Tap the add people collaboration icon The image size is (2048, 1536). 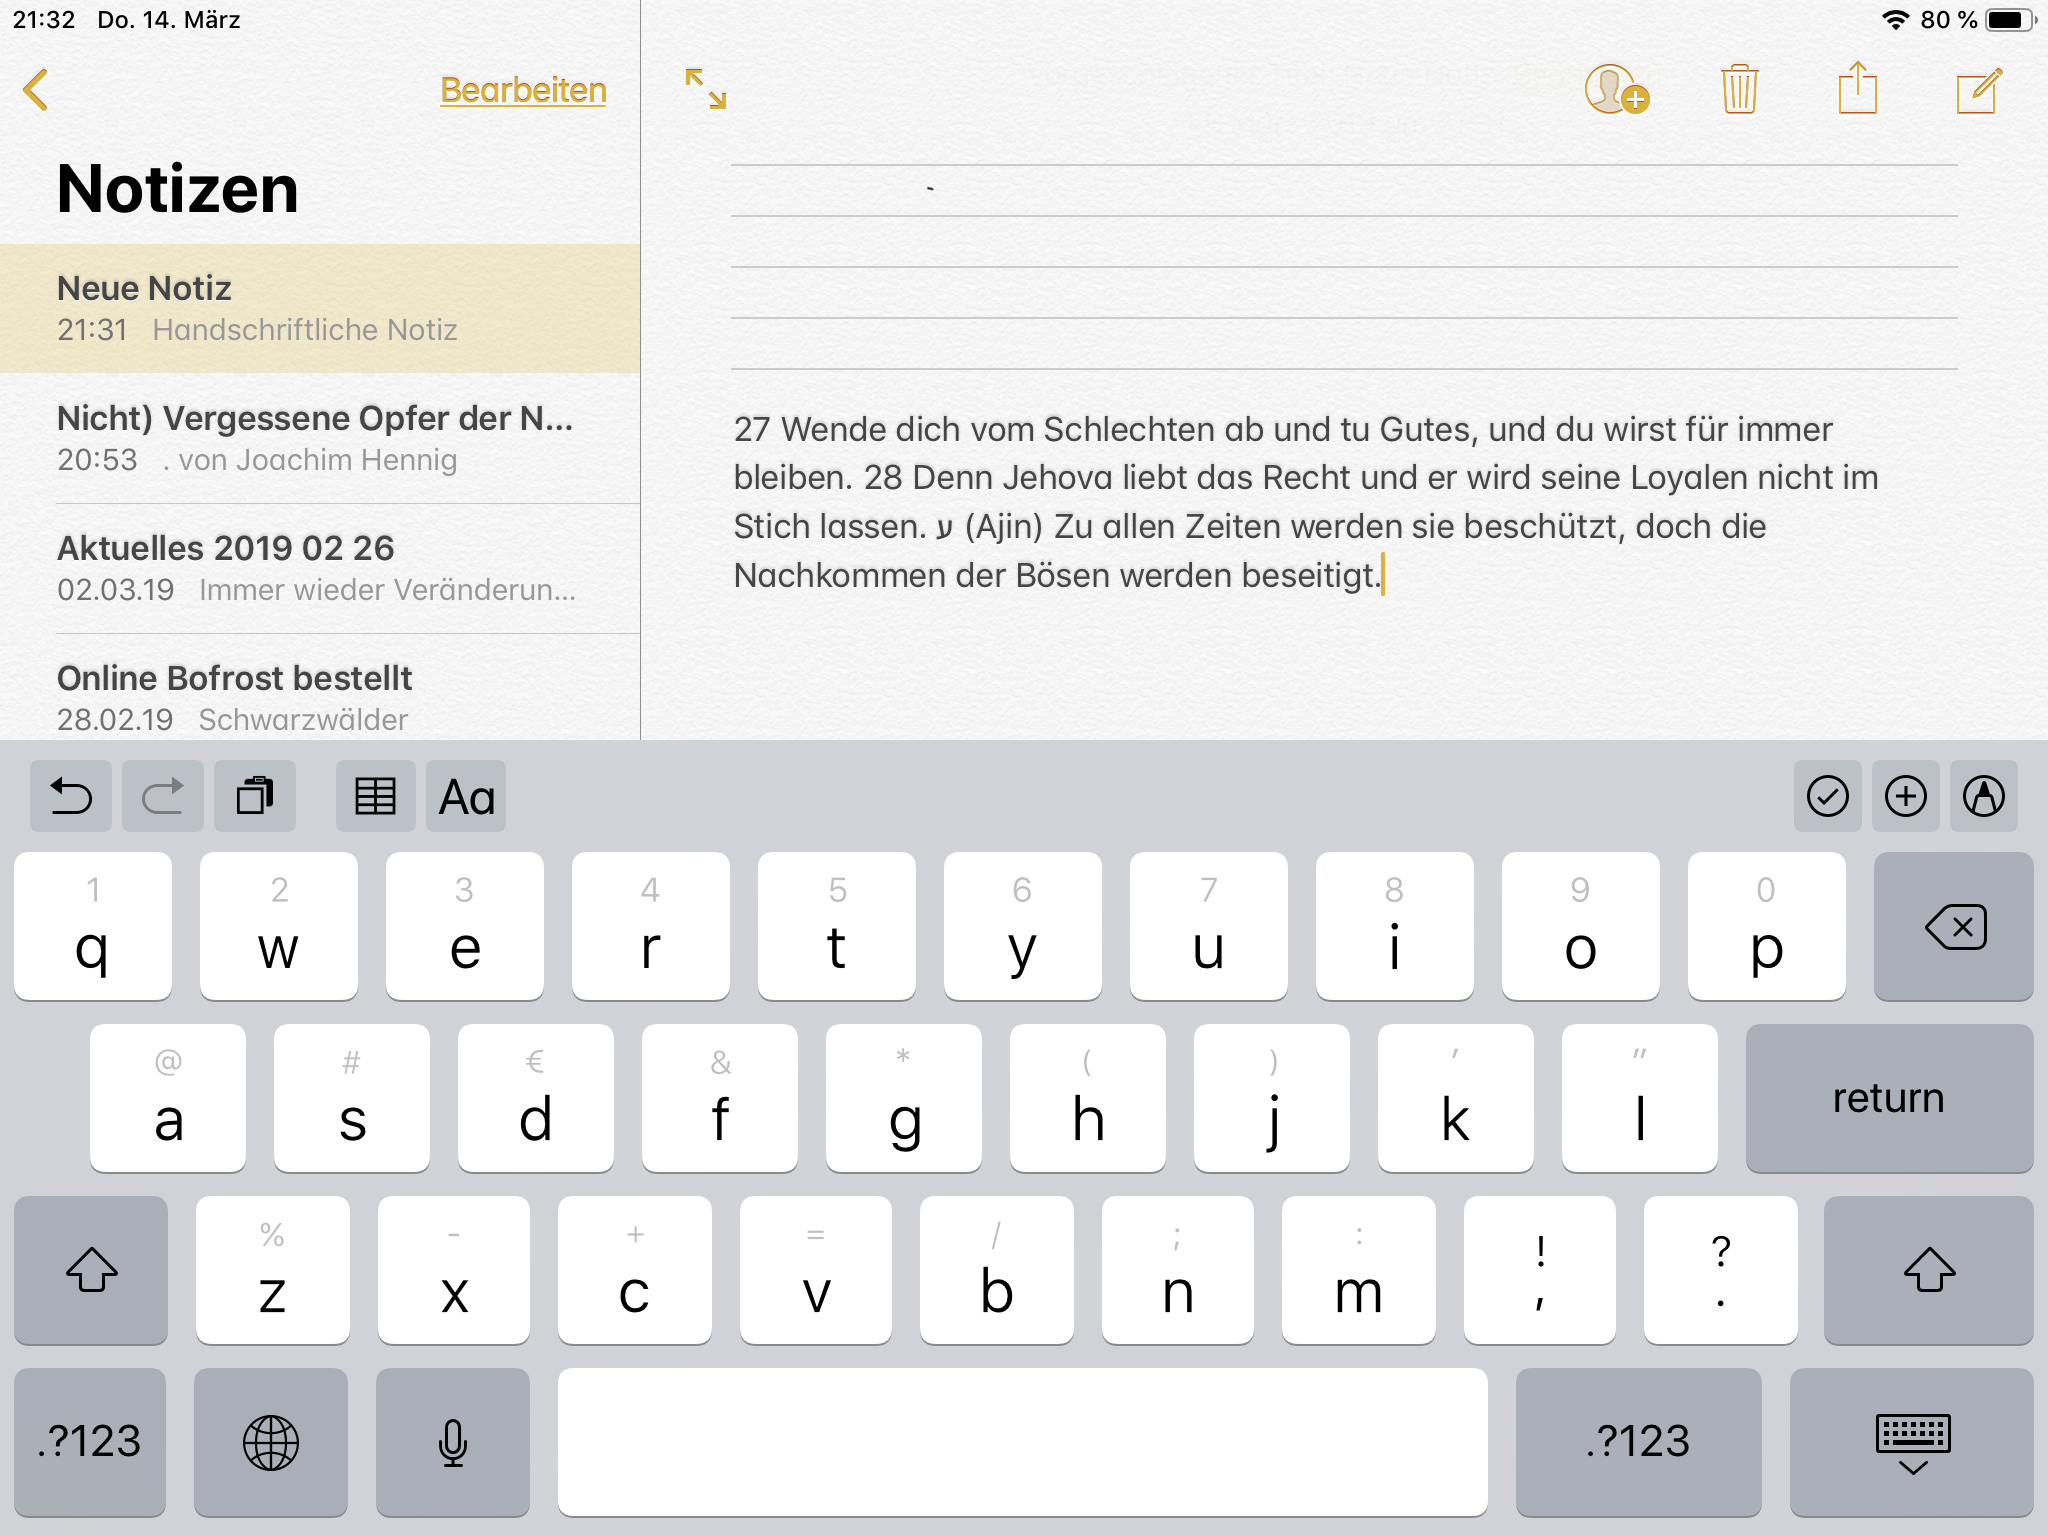(1615, 90)
